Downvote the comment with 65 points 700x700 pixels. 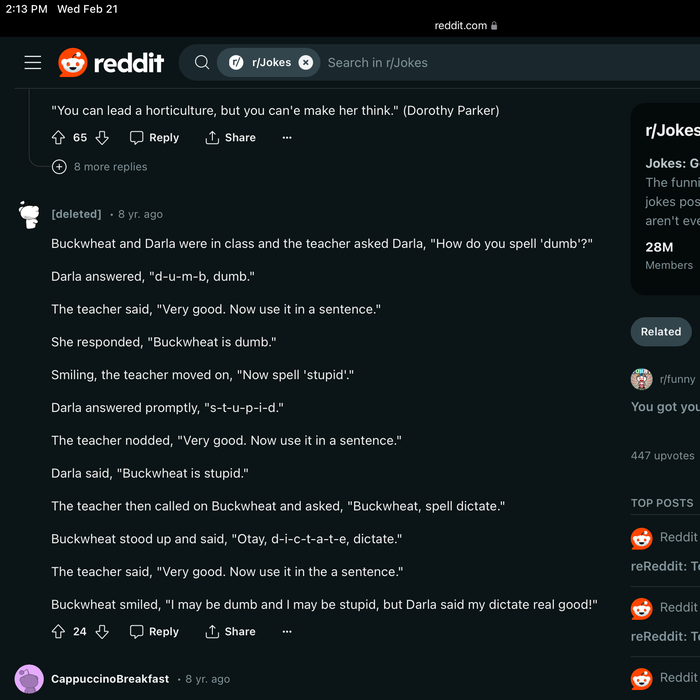click(x=102, y=138)
